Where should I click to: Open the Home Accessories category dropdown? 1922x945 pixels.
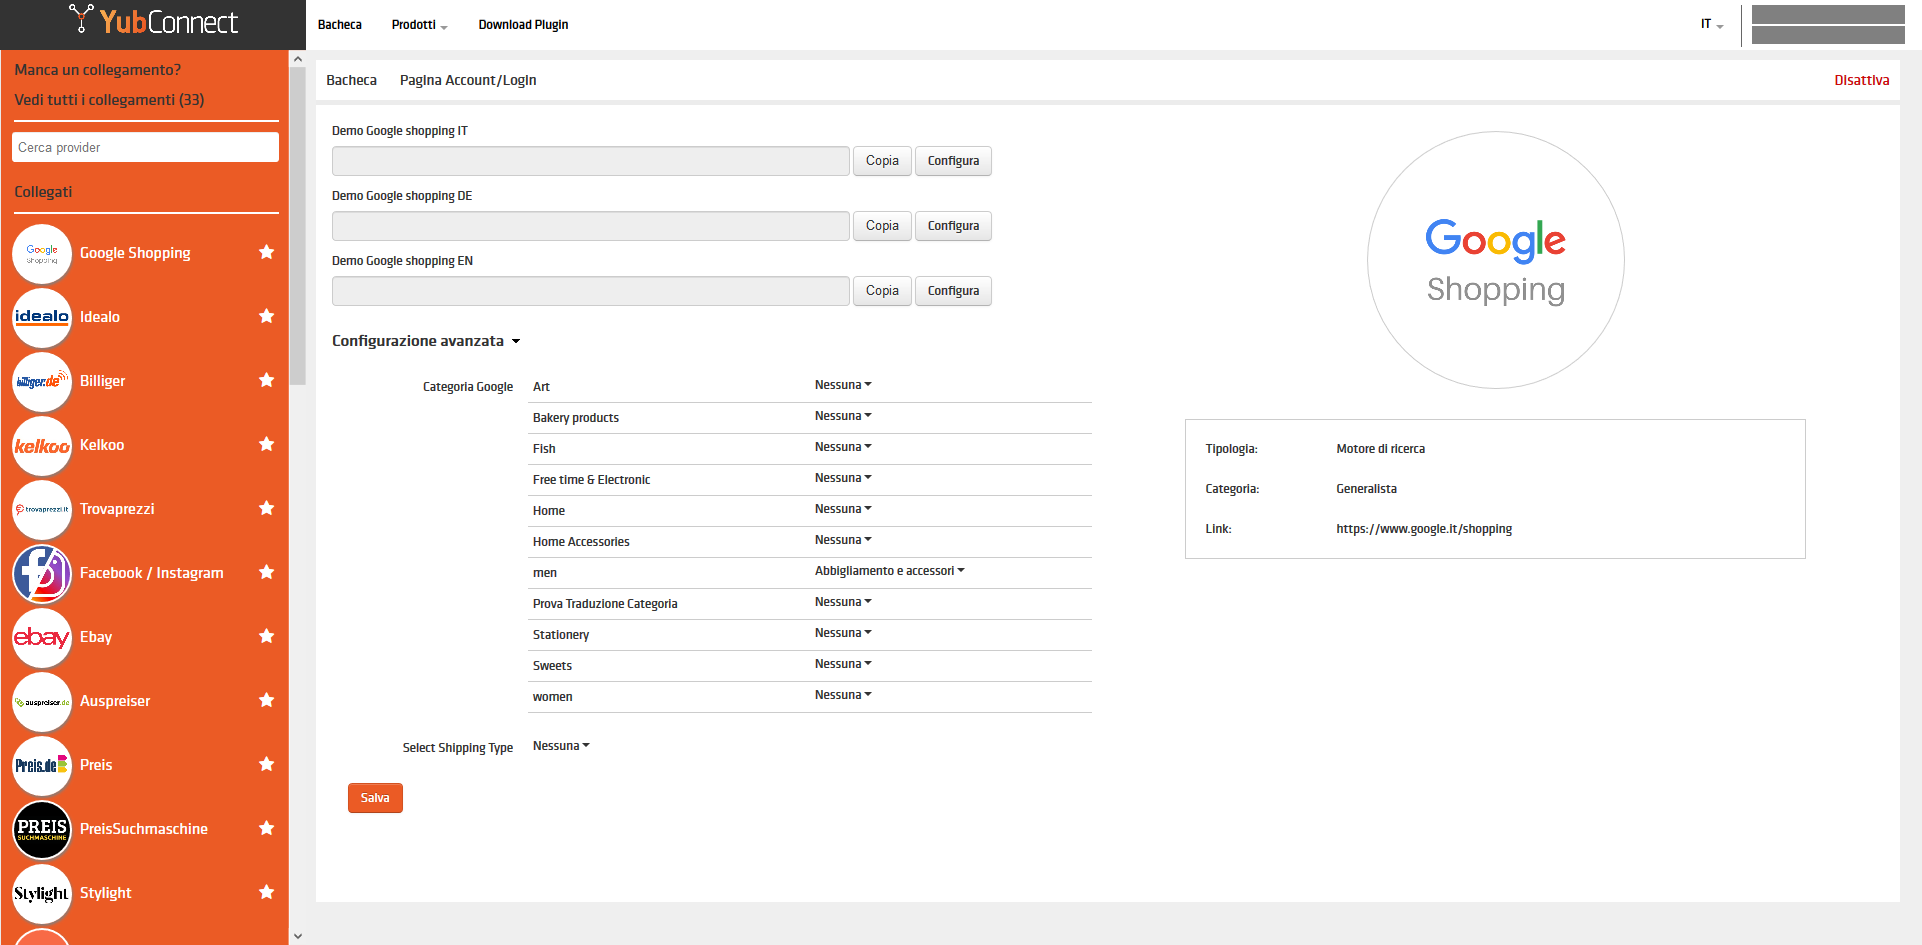843,540
